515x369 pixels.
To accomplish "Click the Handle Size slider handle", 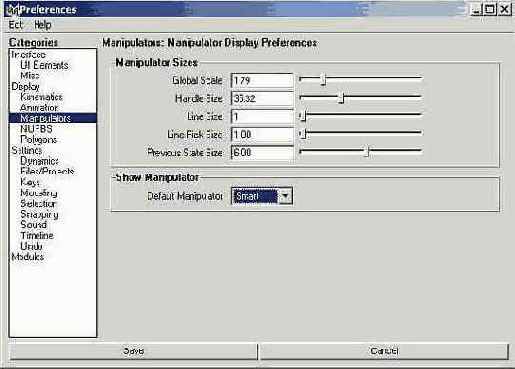I will coord(341,98).
